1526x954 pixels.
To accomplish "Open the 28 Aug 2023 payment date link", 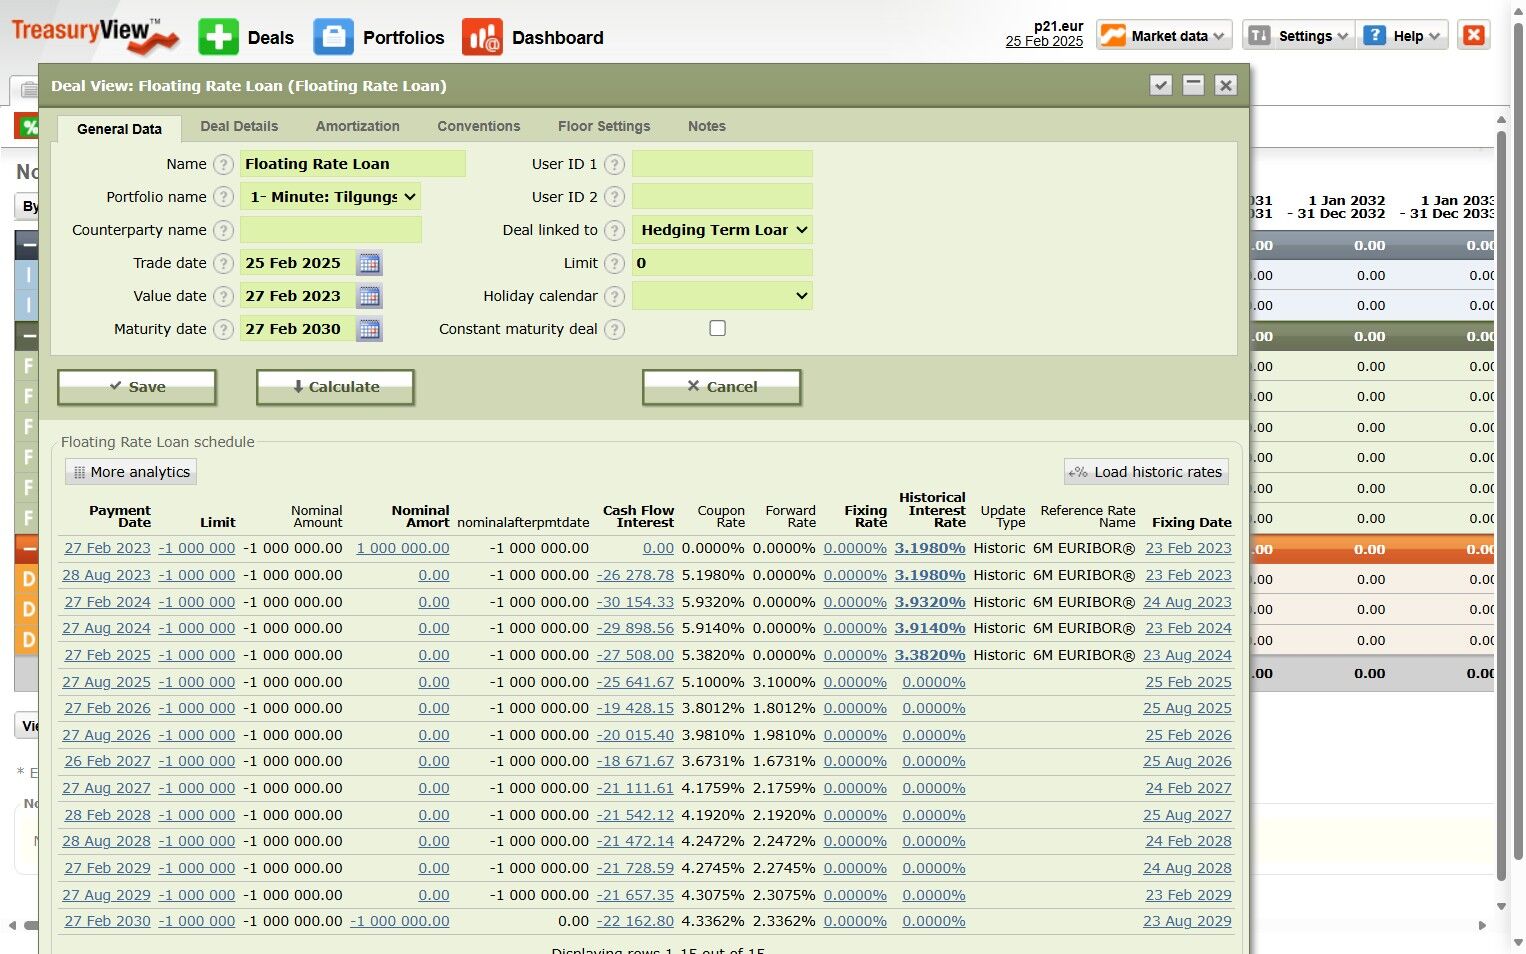I will coord(106,575).
